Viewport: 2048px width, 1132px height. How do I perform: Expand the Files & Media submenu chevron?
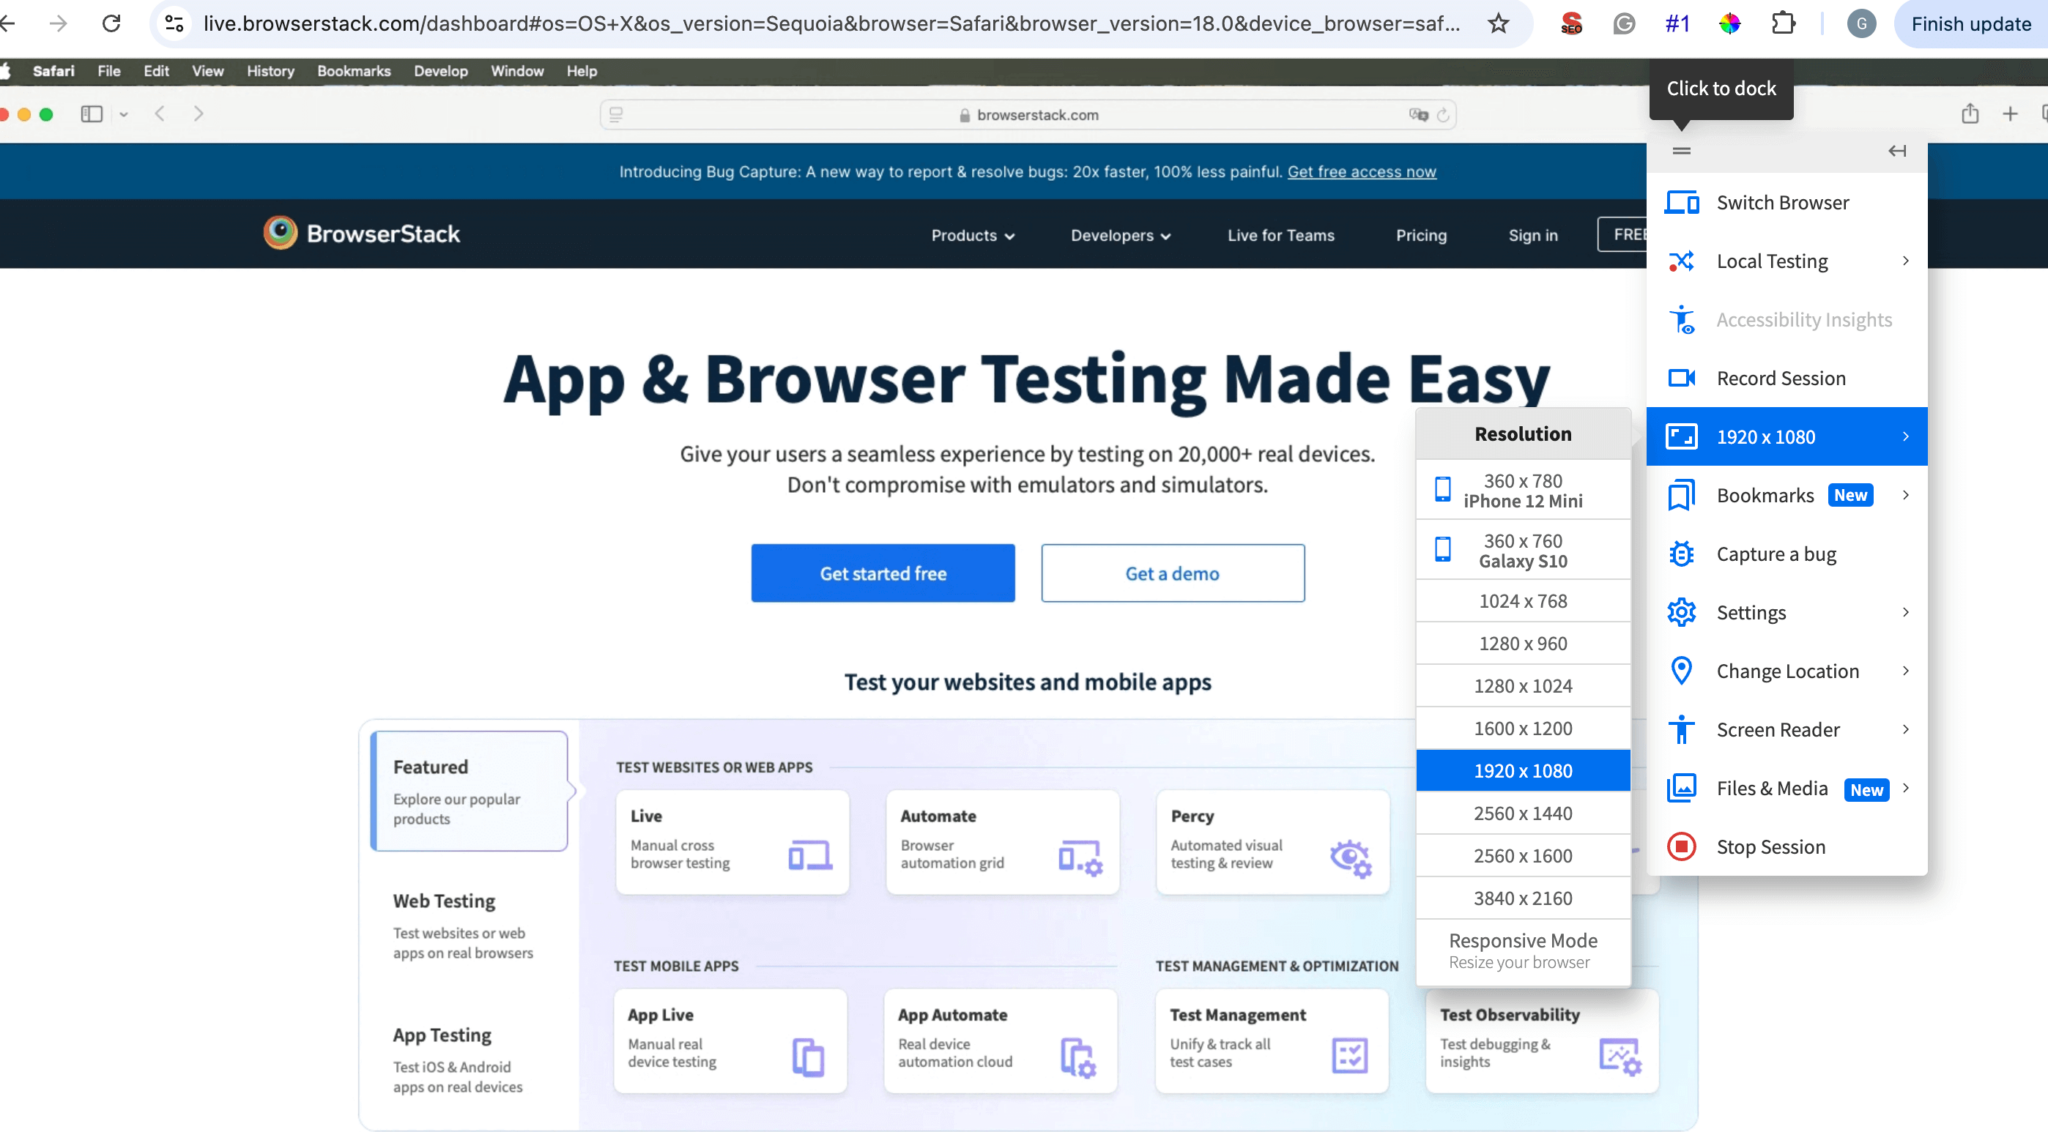point(1905,788)
